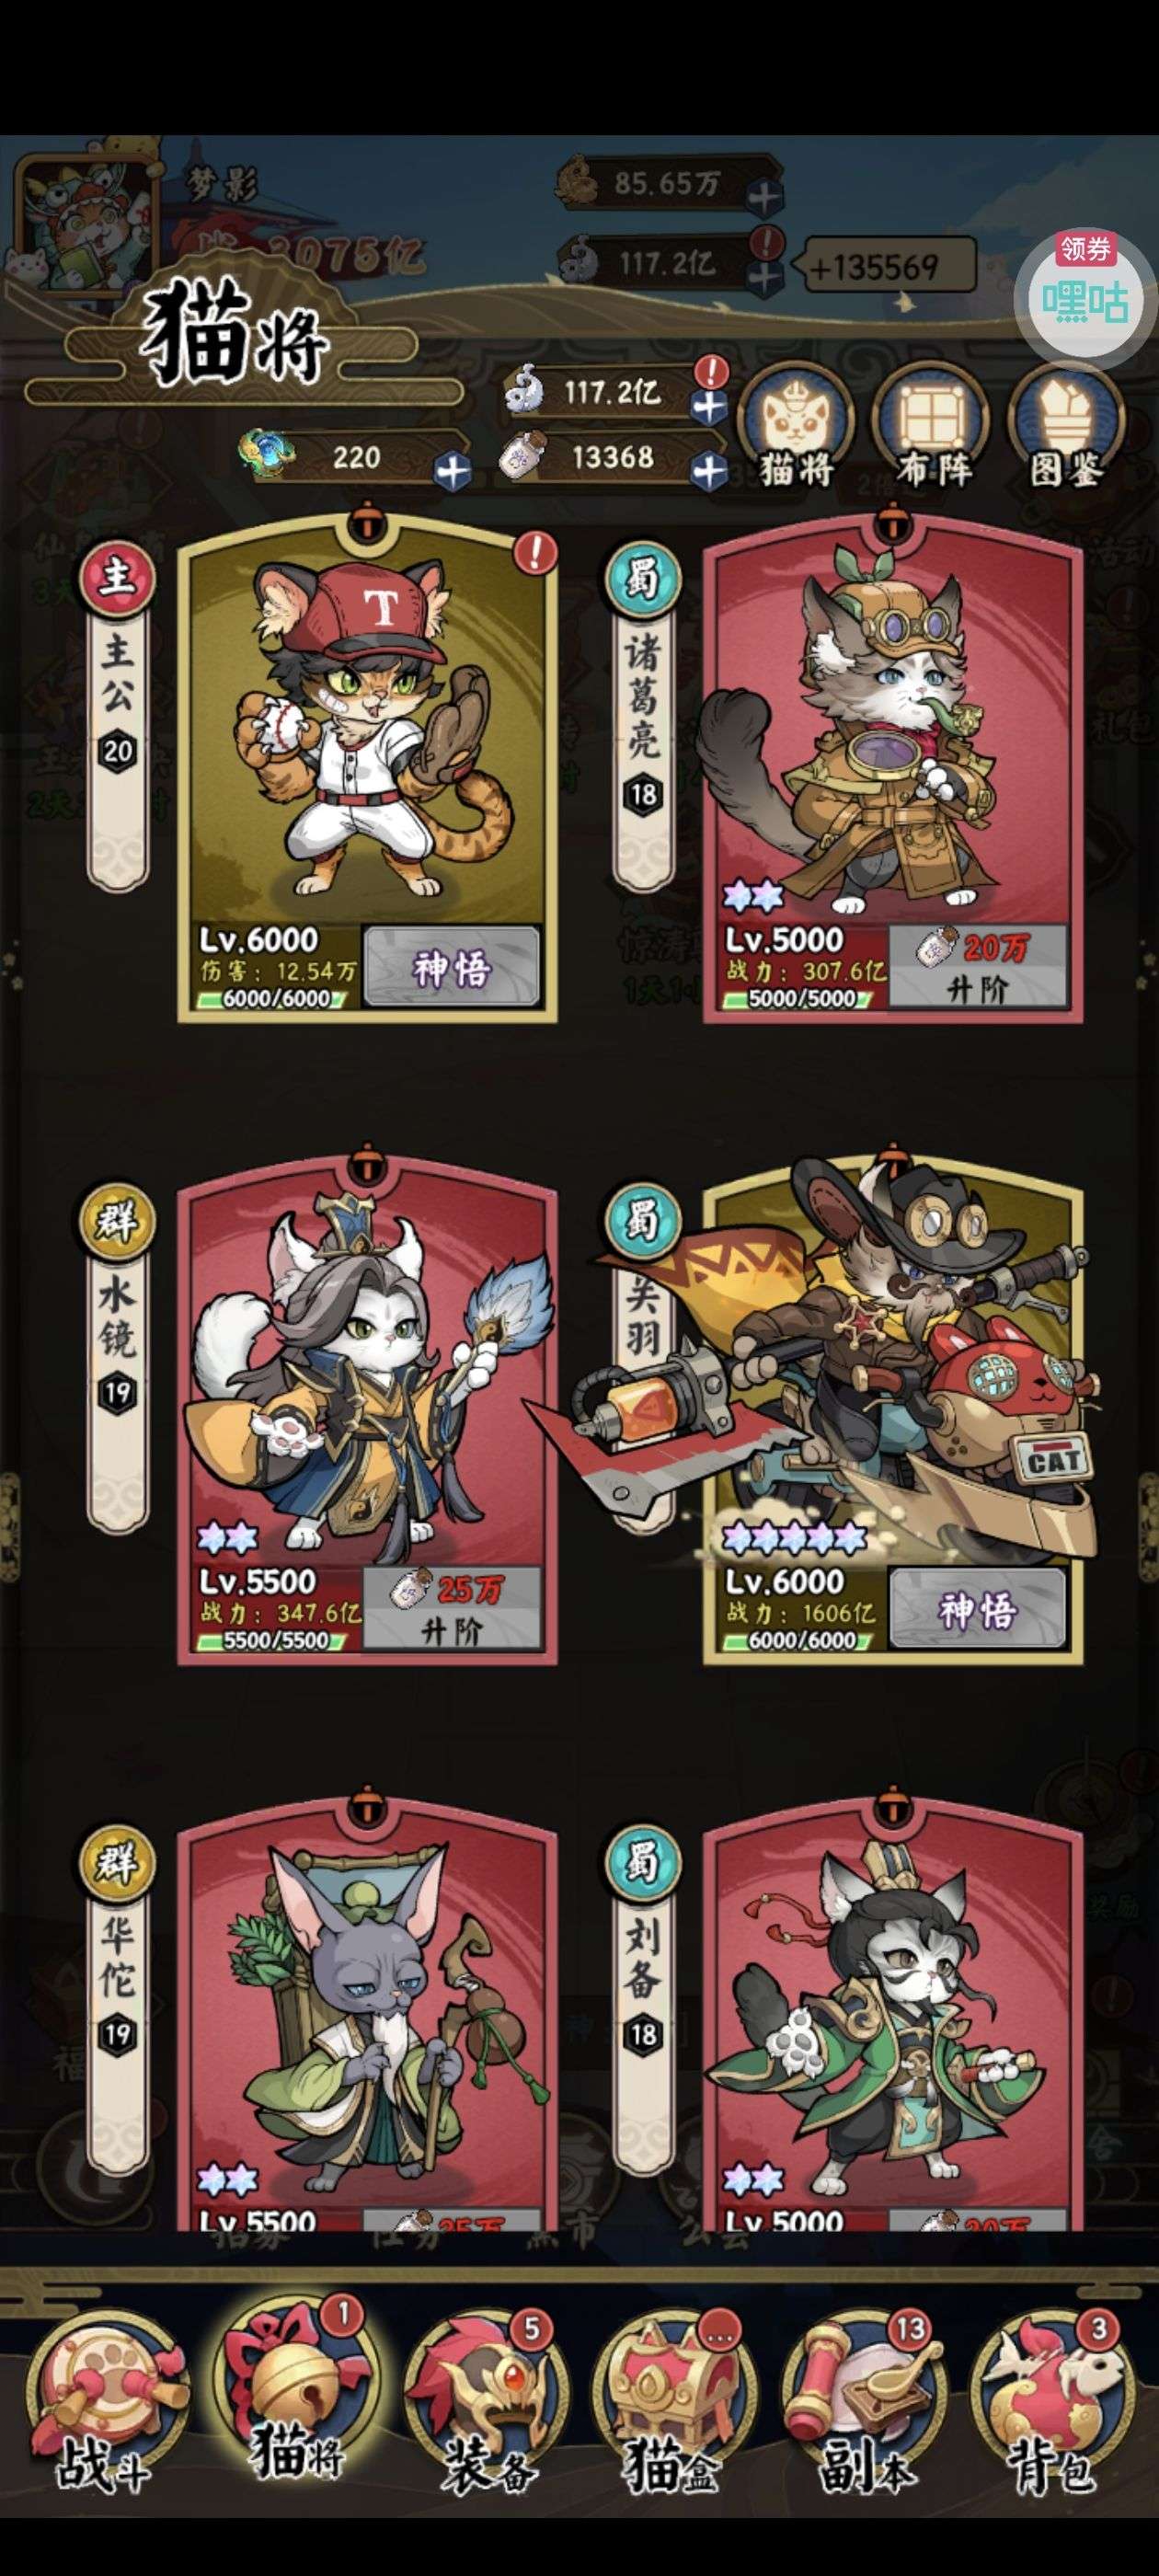The width and height of the screenshot is (1159, 2576).
Task: Add more of the 220 swirl currency
Action: 452,470
